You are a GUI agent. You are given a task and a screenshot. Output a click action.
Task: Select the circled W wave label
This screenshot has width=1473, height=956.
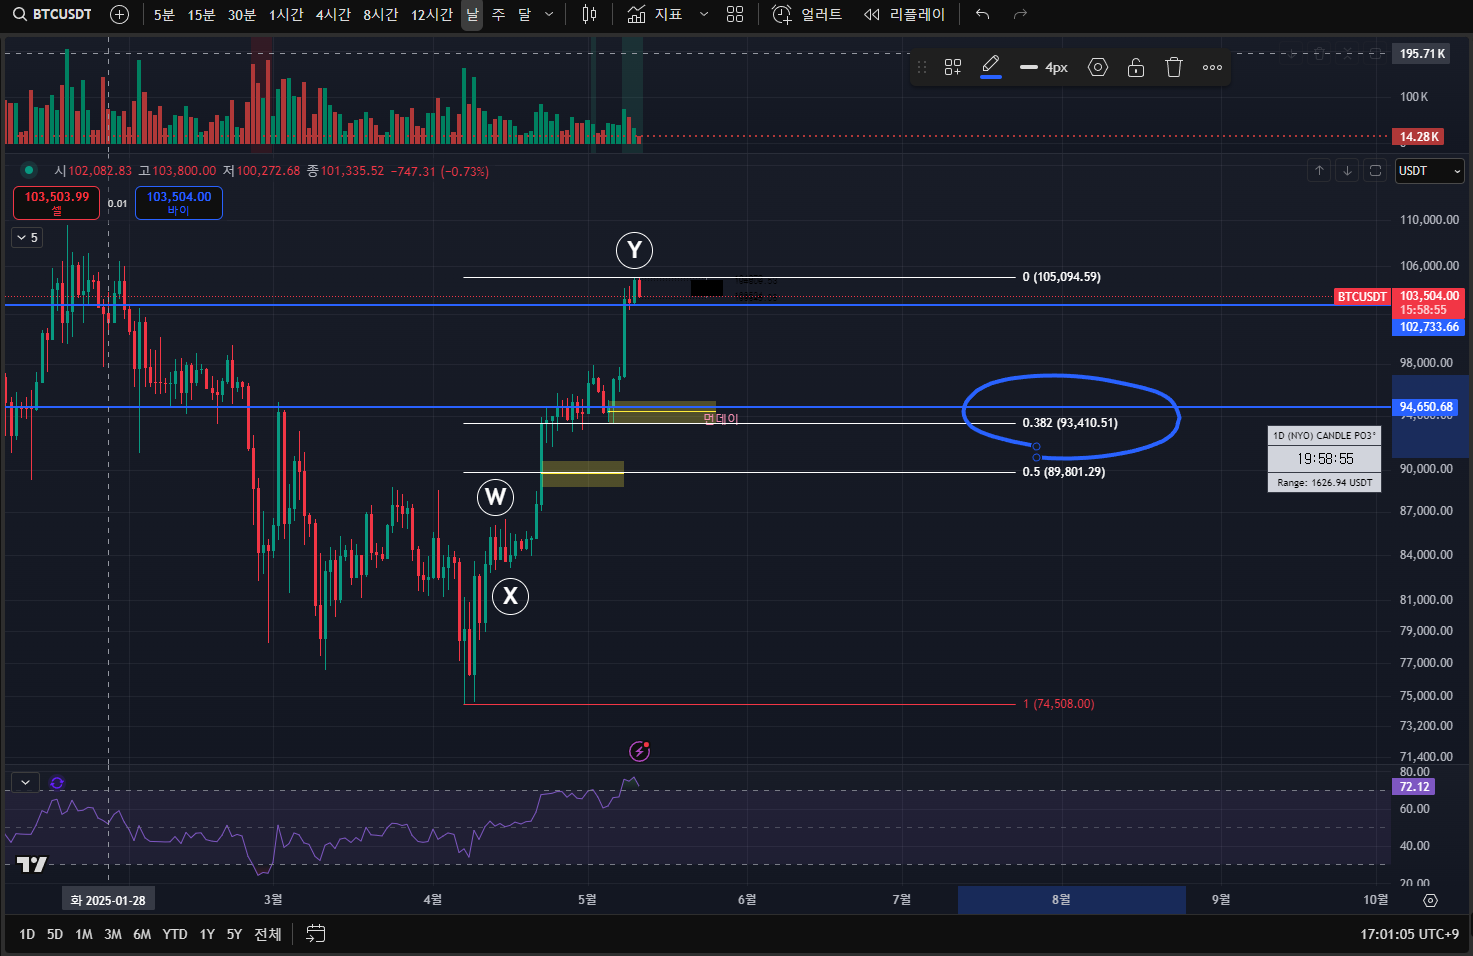pos(495,497)
